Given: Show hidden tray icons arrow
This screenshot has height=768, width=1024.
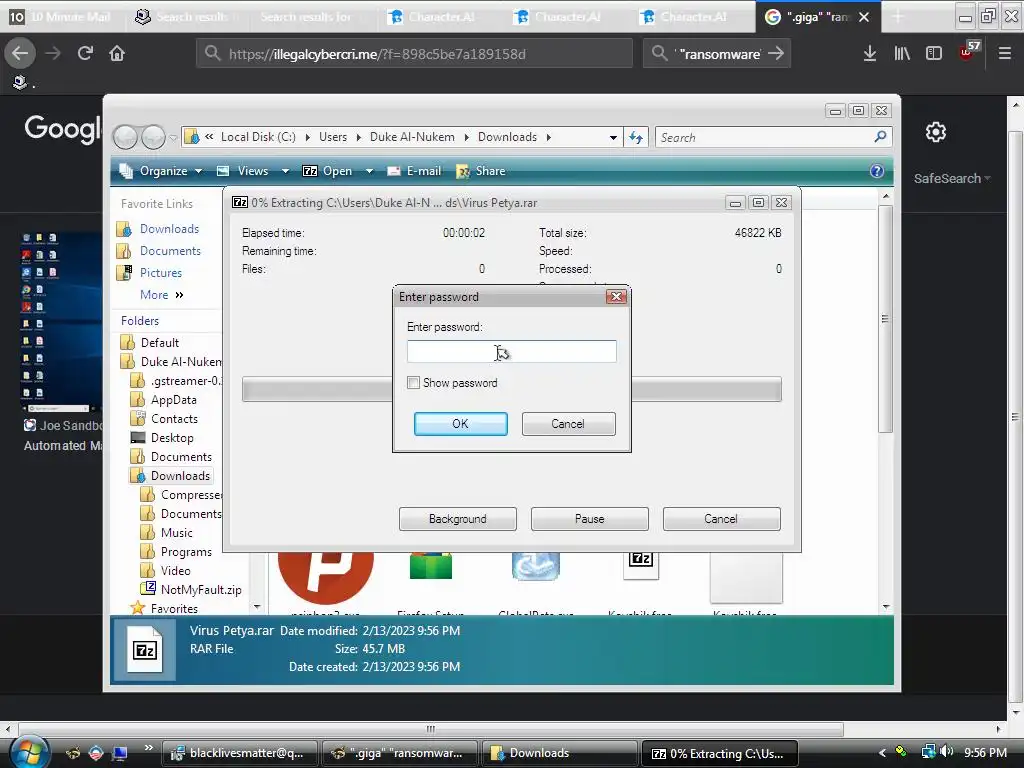Looking at the screenshot, I should (x=882, y=753).
